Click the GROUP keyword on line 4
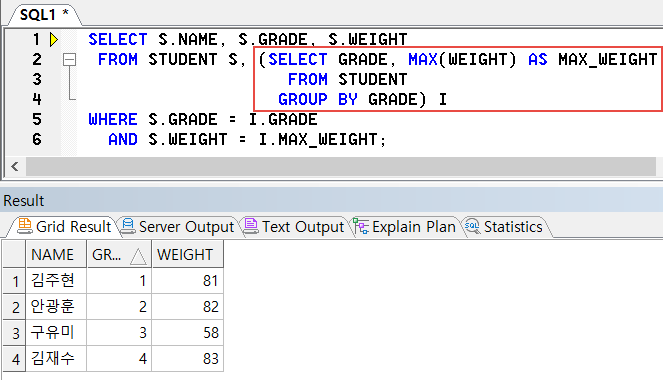663x380 pixels. point(303,100)
